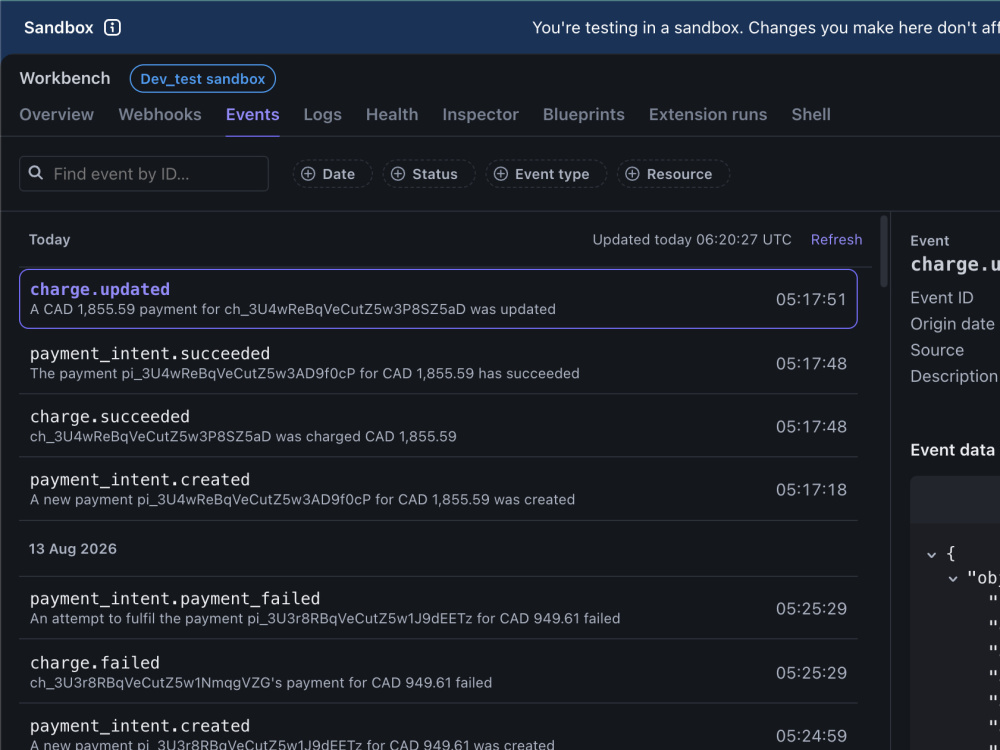Open the Inspector tab
1000x750 pixels.
pos(481,114)
